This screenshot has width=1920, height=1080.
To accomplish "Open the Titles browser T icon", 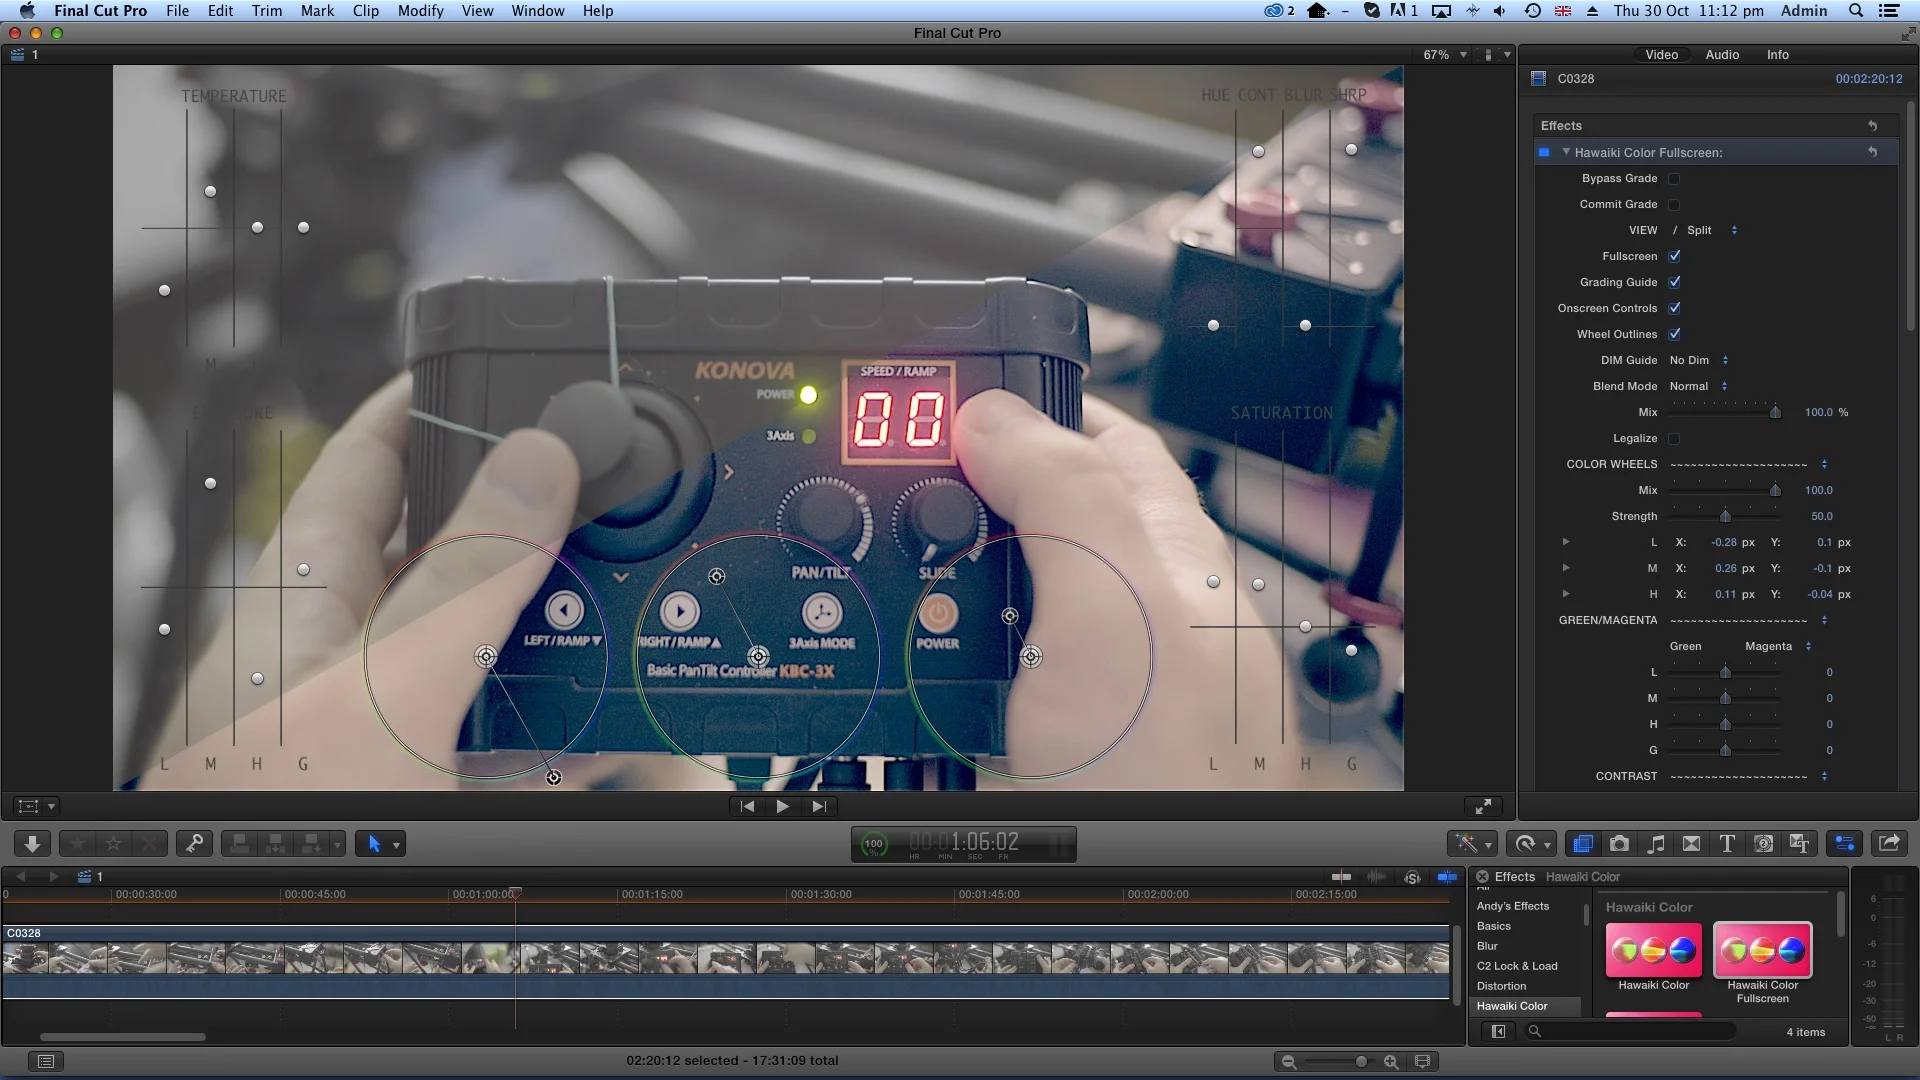I will click(x=1727, y=844).
